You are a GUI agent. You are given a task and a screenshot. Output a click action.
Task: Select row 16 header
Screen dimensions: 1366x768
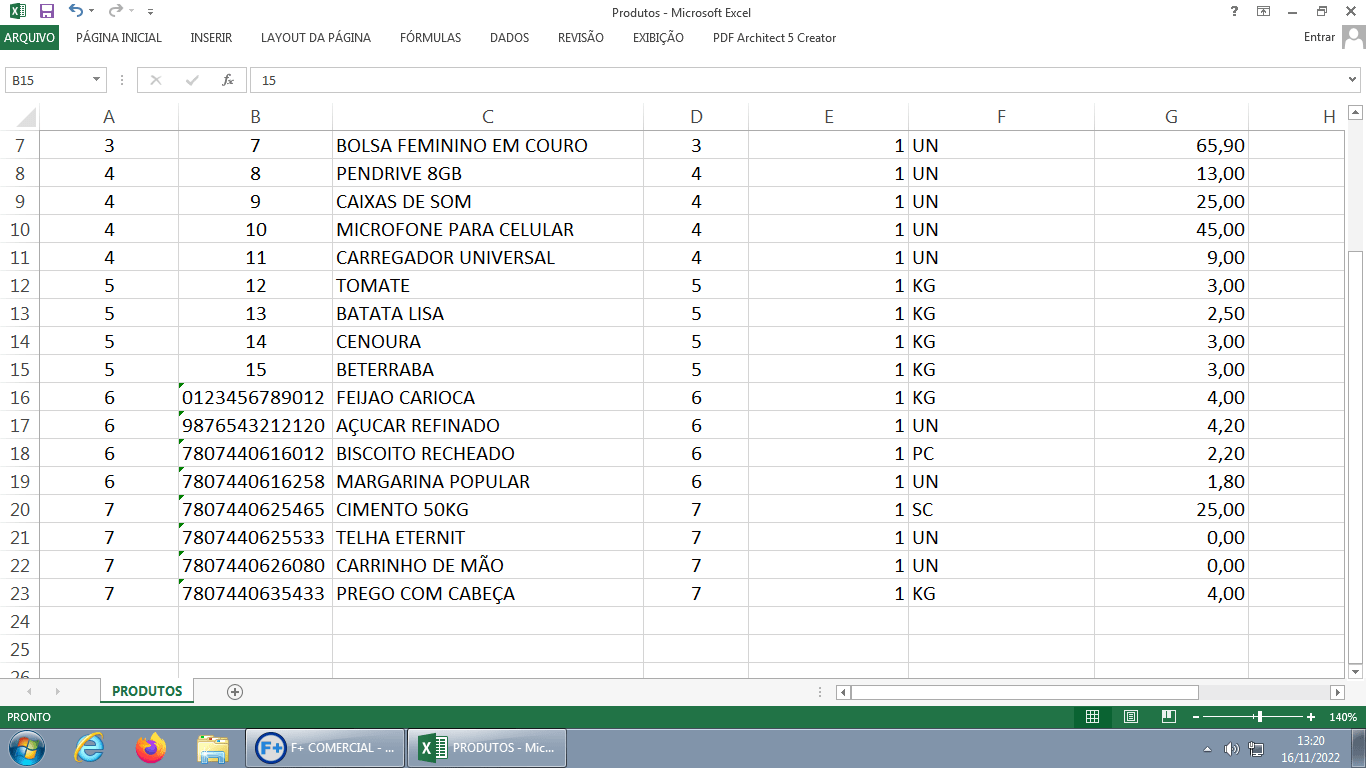pos(19,397)
